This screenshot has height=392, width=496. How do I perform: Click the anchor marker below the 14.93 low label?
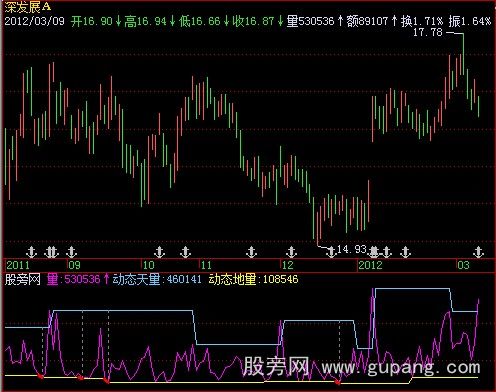pos(331,252)
